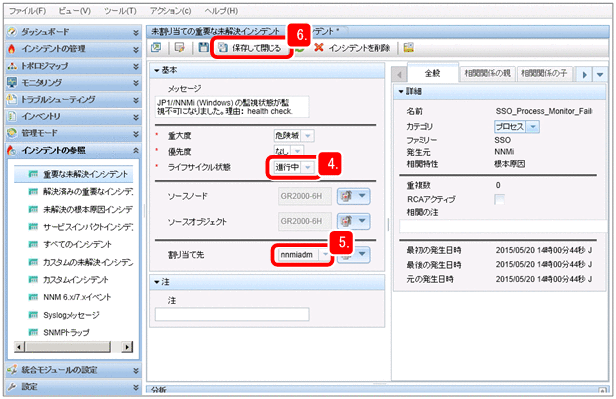Viewport: 616px width, 399px height.
Task: Click the second toolbar icon beside new window
Action: click(180, 48)
